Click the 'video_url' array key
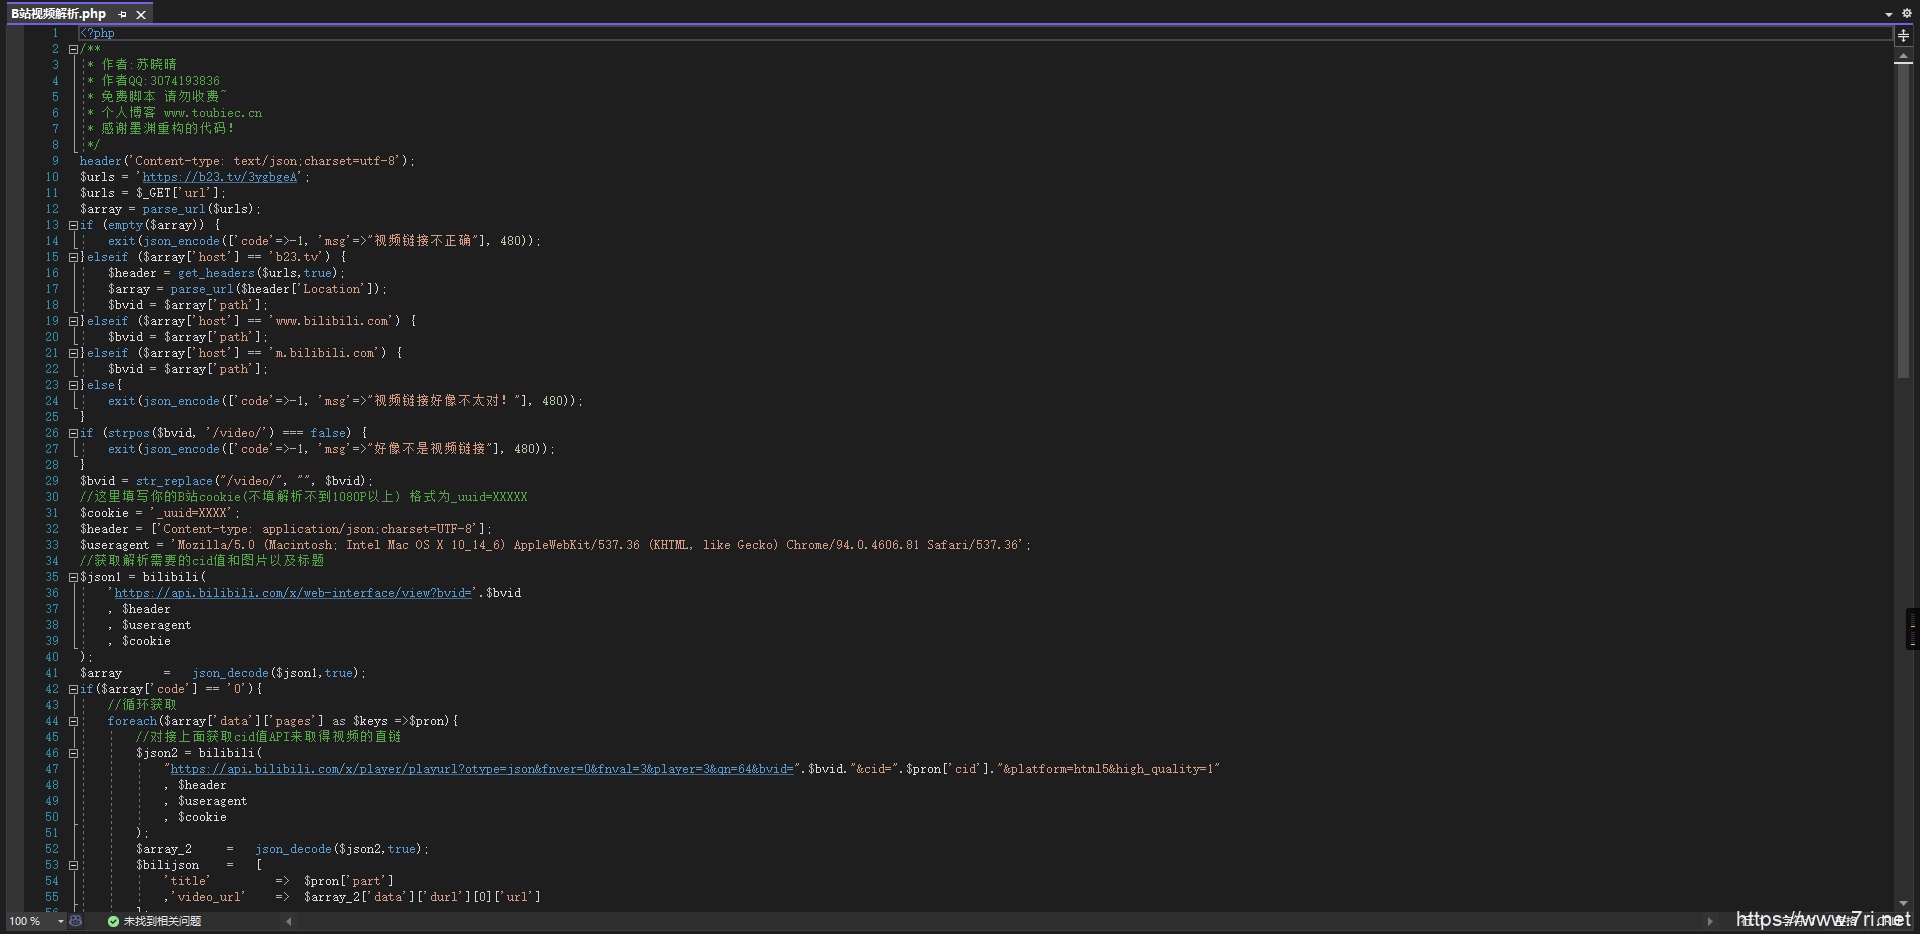1920x934 pixels. click(x=208, y=897)
